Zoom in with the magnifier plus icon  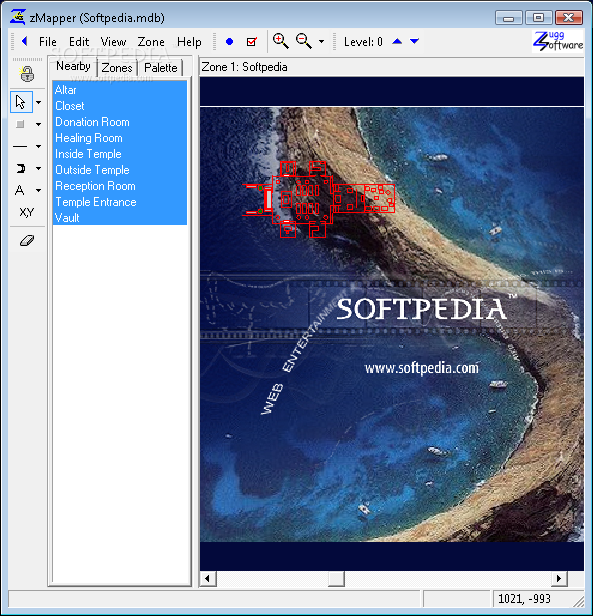(x=281, y=41)
